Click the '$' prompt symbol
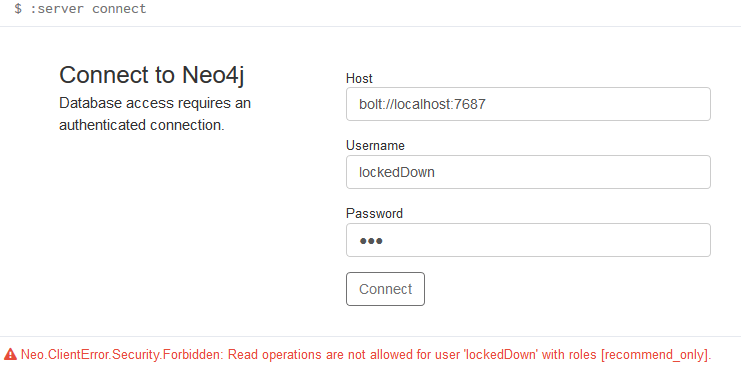The height and width of the screenshot is (369, 741). click(x=18, y=9)
